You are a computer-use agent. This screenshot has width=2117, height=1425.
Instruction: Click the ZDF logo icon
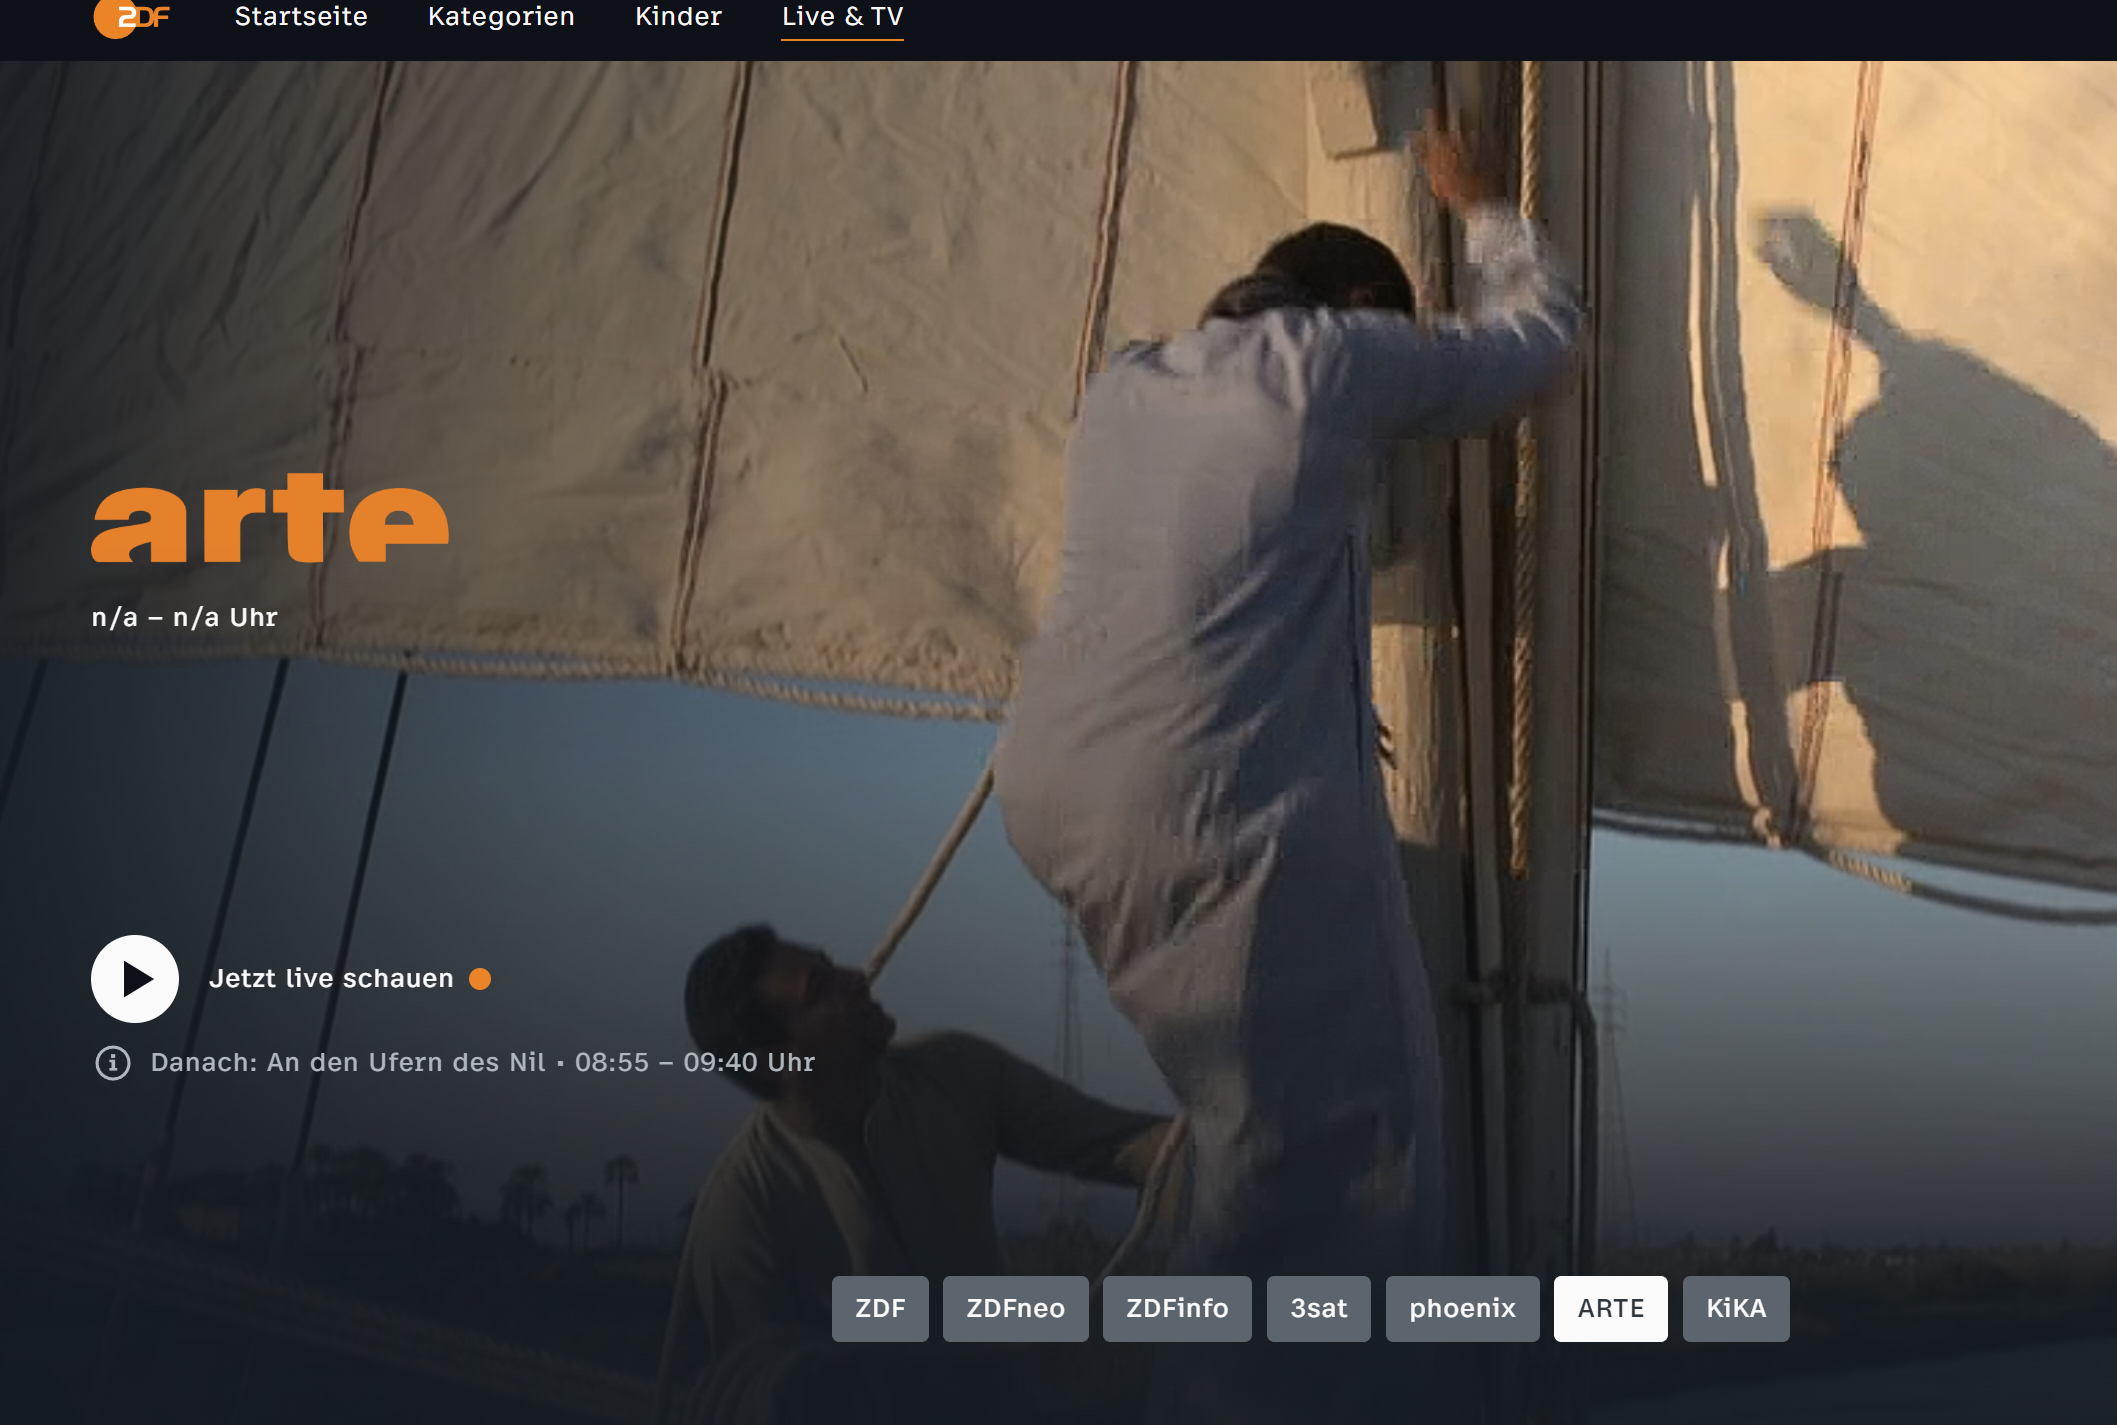pyautogui.click(x=131, y=17)
